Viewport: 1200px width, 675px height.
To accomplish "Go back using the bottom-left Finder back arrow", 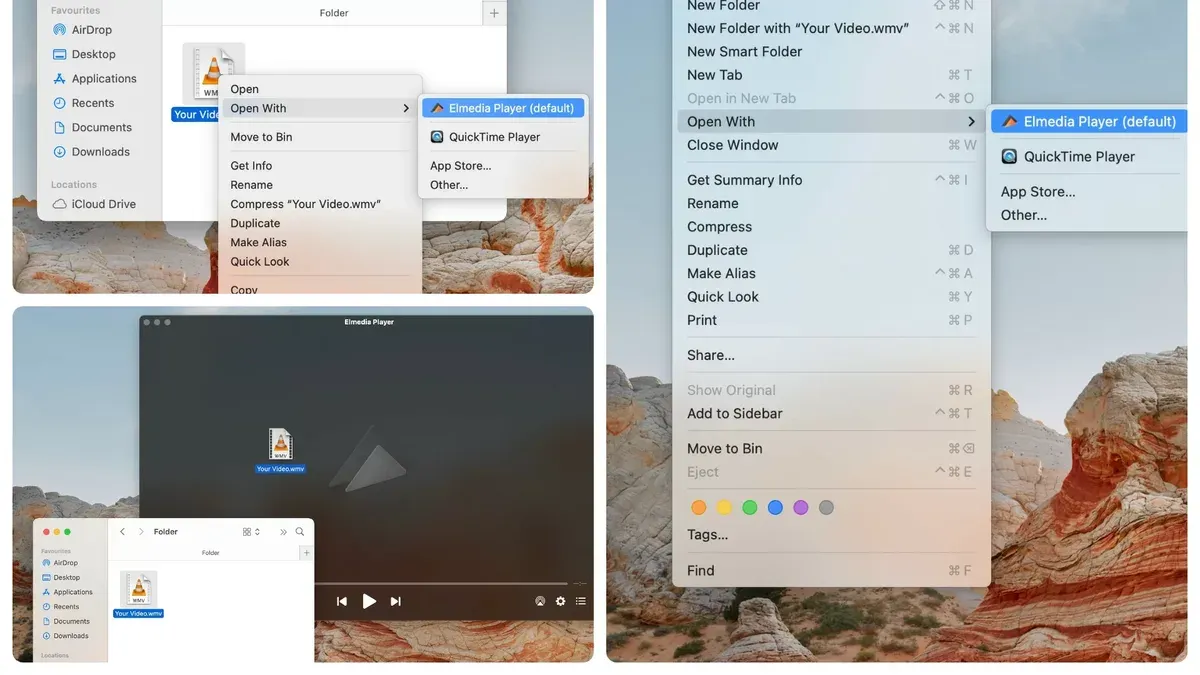I will point(122,532).
